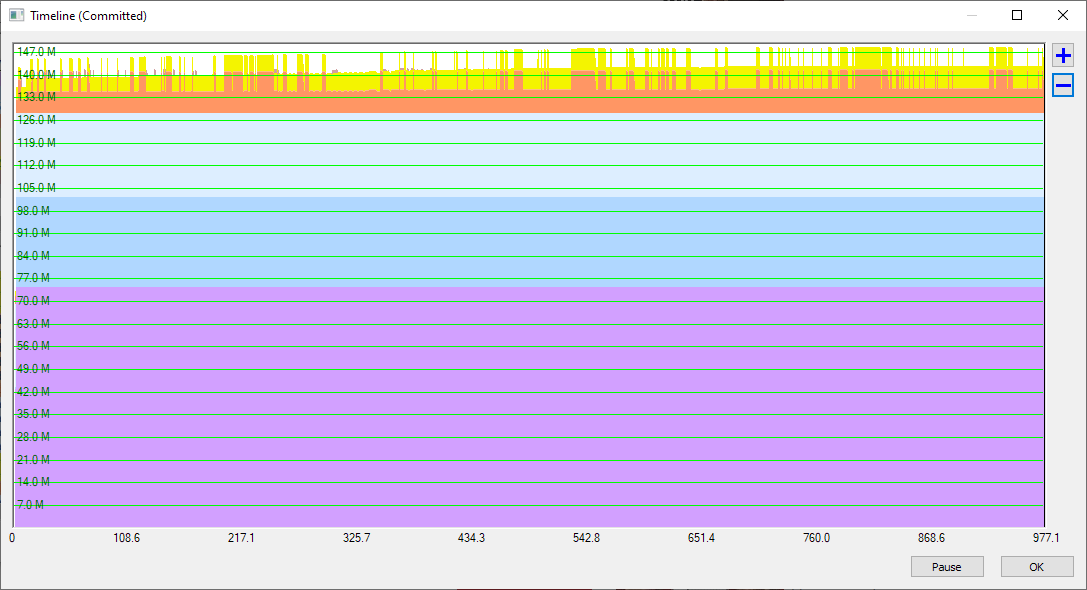
Task: Click the 7.0 M axis label
Action: coord(28,505)
